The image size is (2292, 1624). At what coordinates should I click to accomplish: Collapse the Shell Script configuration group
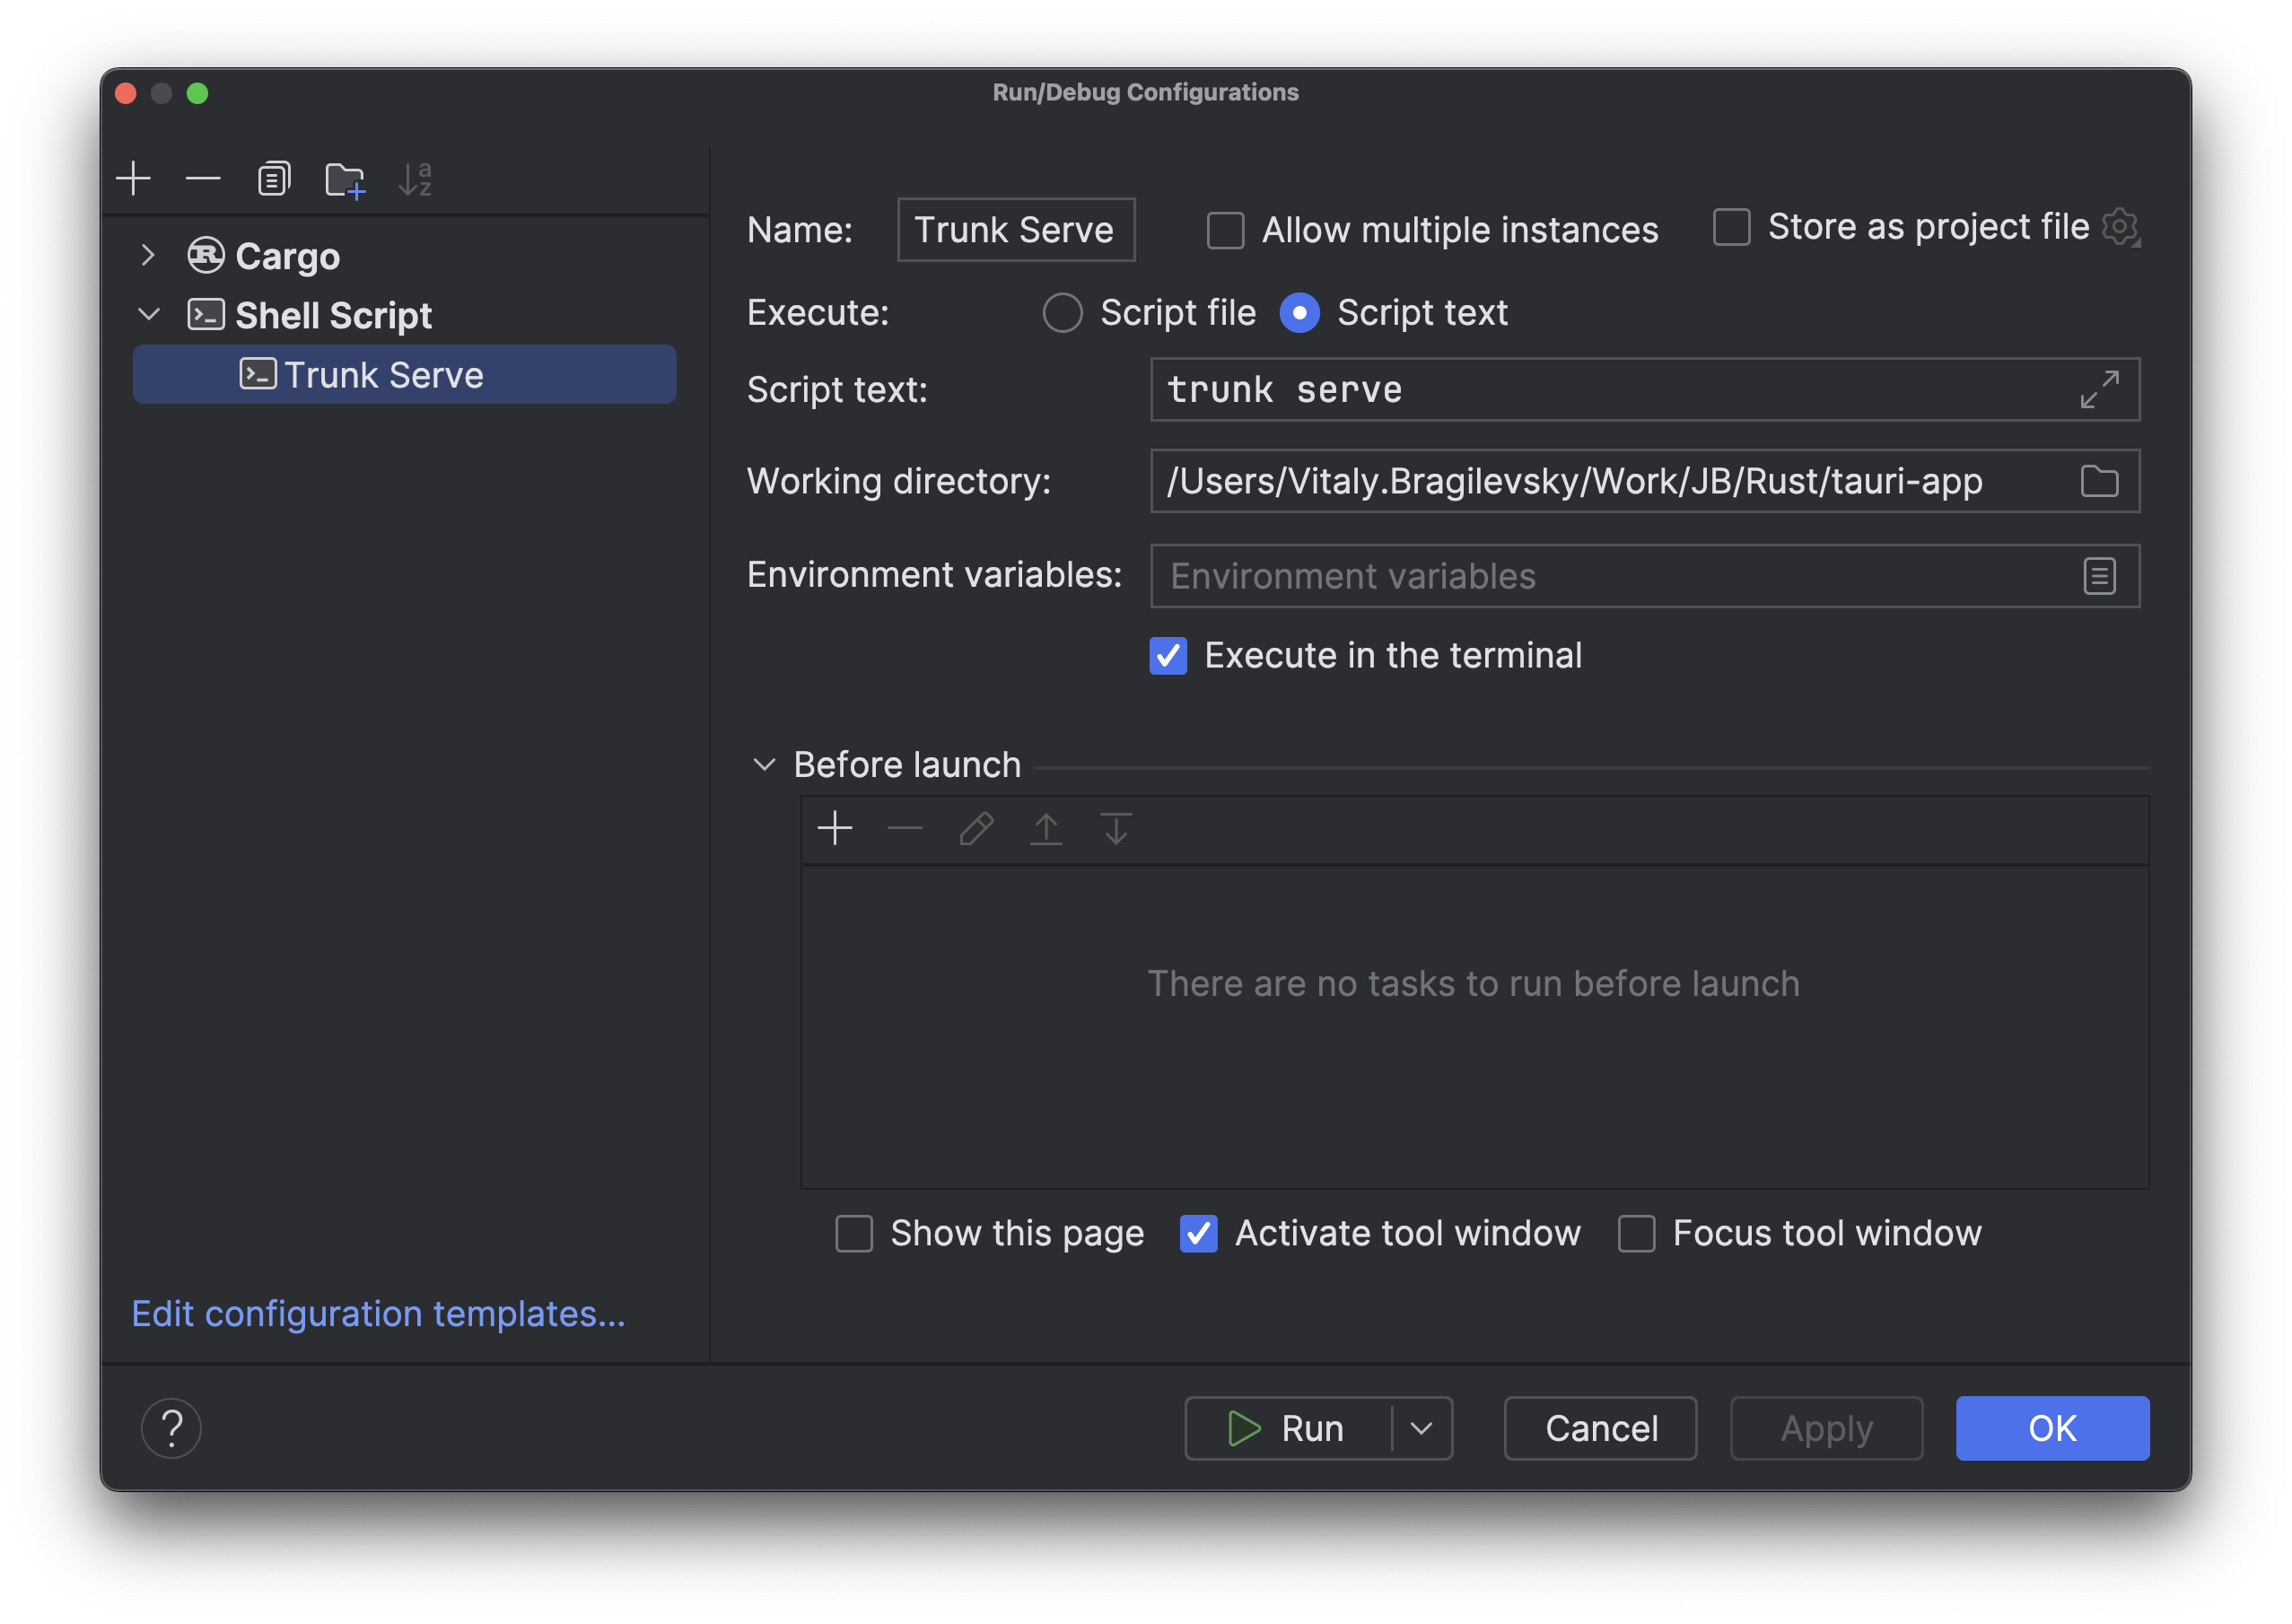(148, 315)
